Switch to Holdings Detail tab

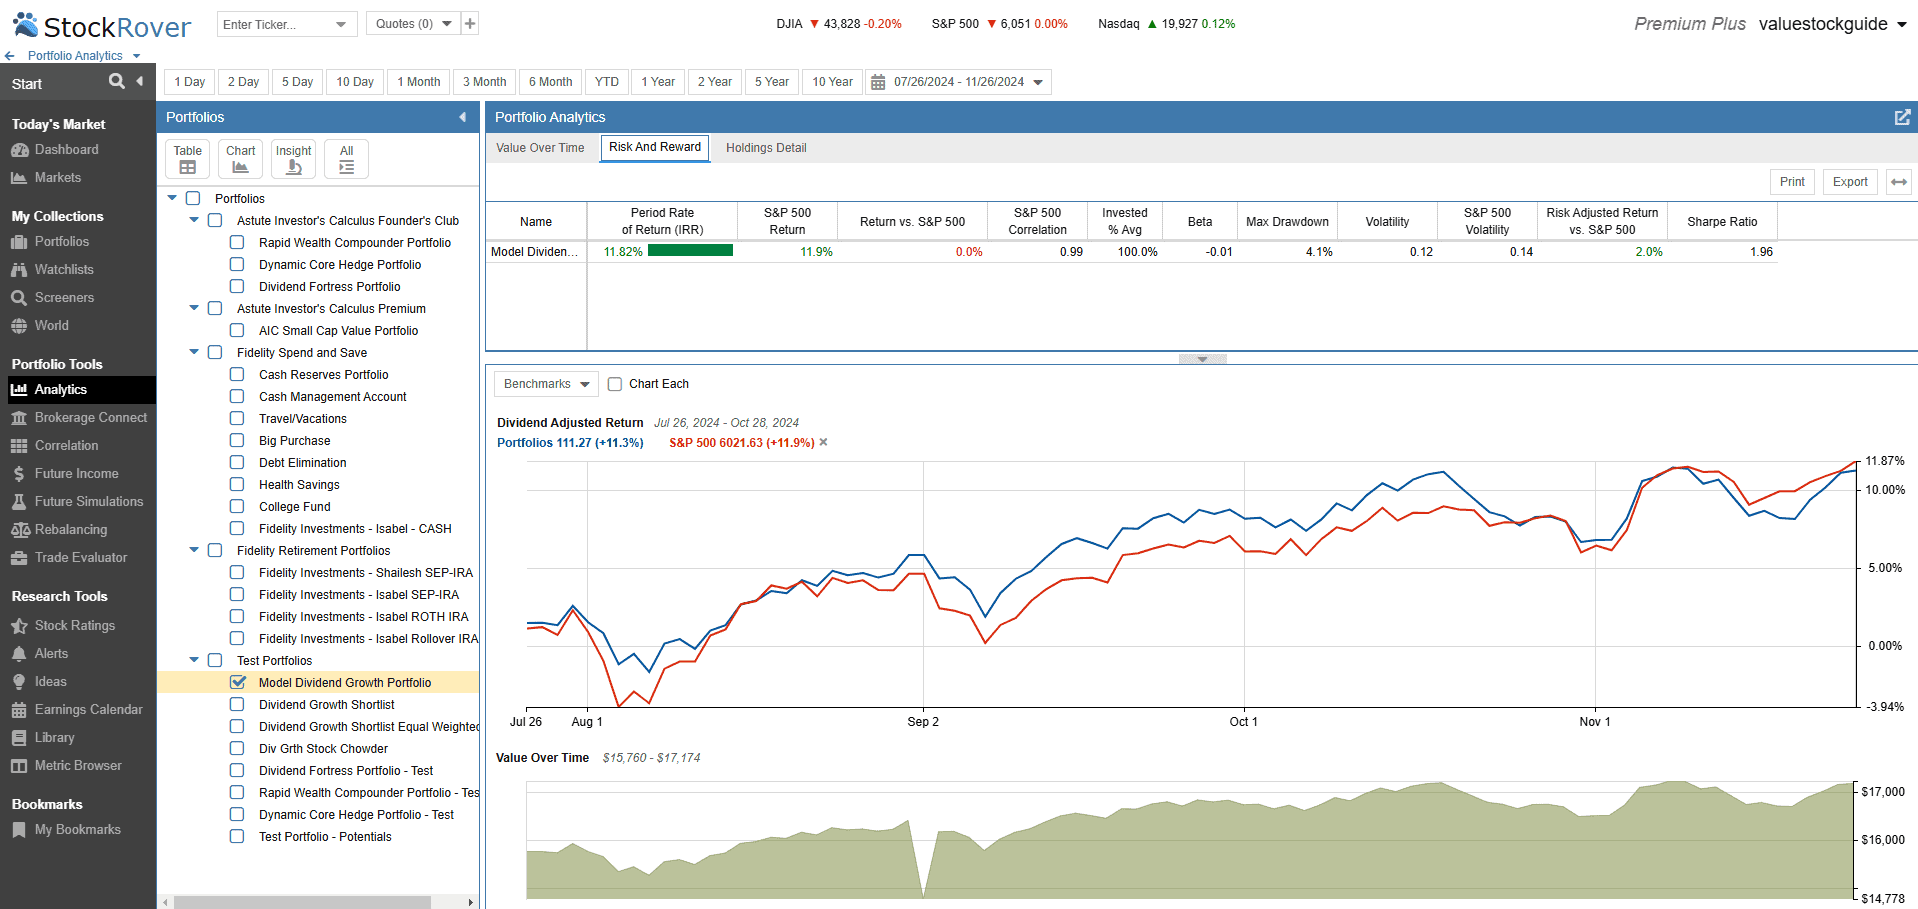pos(766,148)
